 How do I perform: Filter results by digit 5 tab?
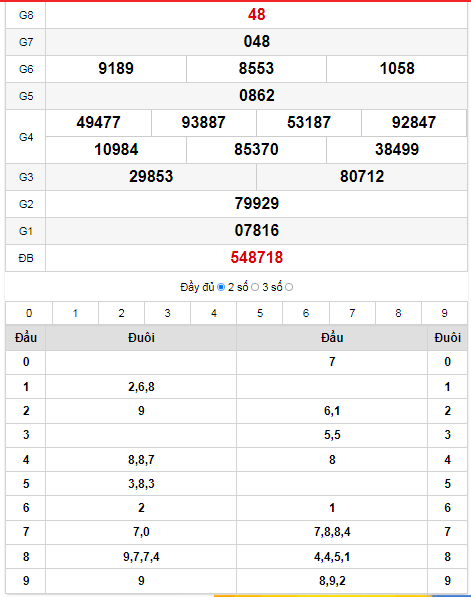pyautogui.click(x=260, y=313)
